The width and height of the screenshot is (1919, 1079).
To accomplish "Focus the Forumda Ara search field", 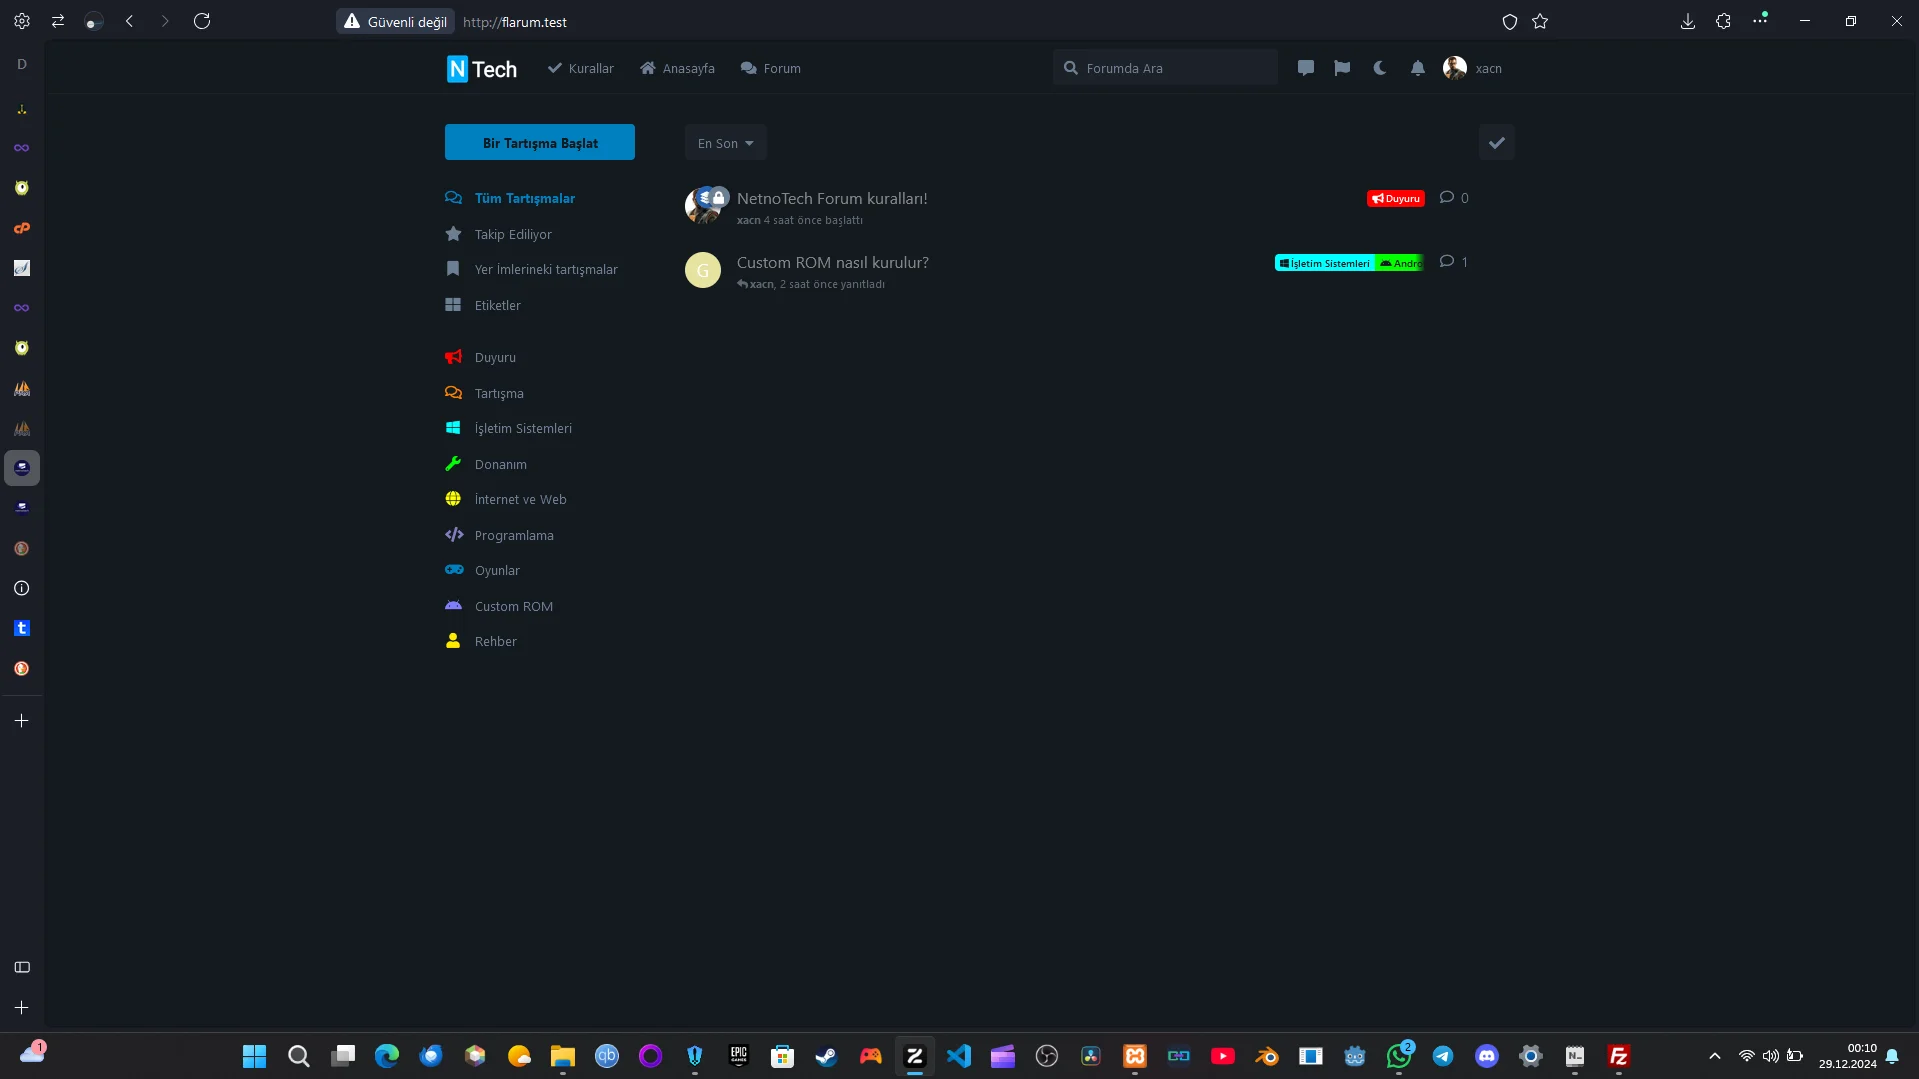I will click(1166, 68).
